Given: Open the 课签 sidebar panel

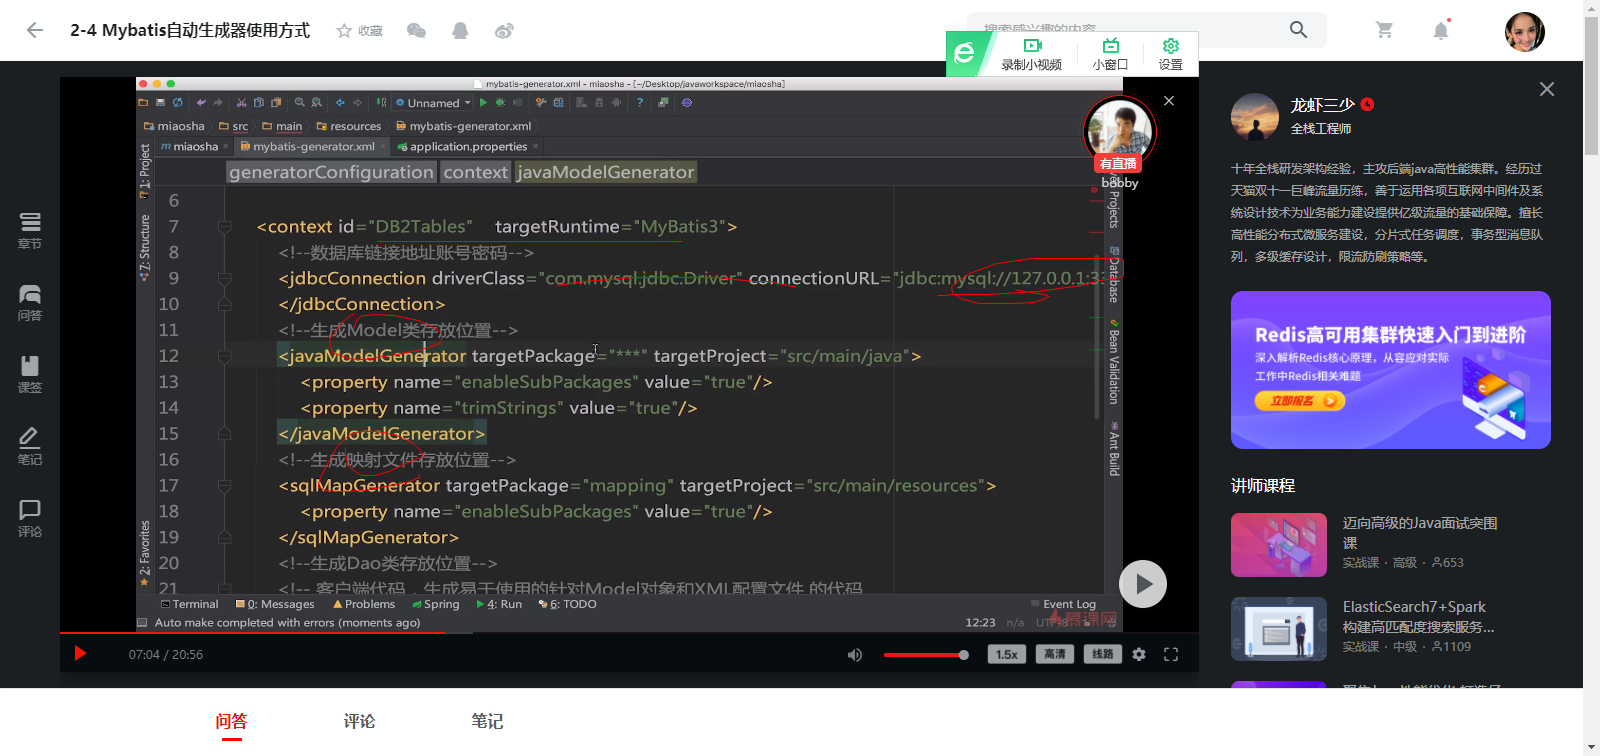Looking at the screenshot, I should click(30, 375).
